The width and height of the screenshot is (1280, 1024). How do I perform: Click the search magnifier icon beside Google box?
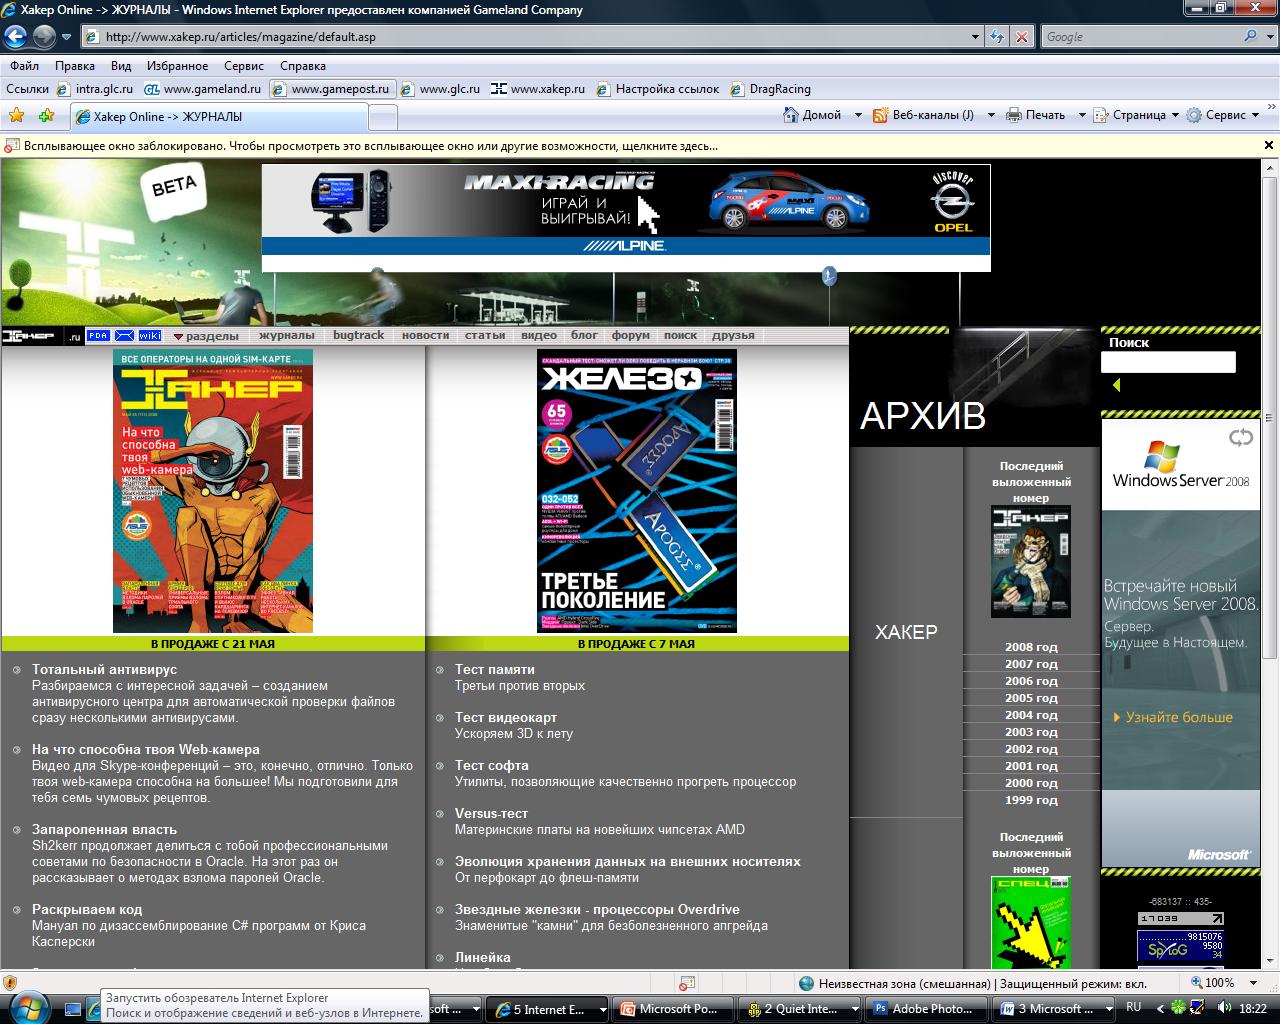coord(1250,36)
